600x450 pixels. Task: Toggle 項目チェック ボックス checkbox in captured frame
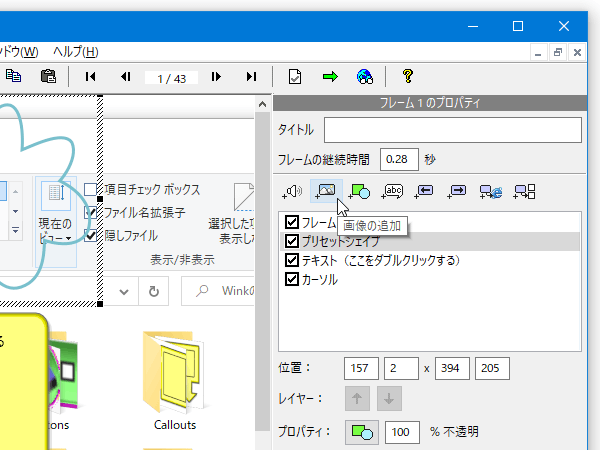(90, 189)
